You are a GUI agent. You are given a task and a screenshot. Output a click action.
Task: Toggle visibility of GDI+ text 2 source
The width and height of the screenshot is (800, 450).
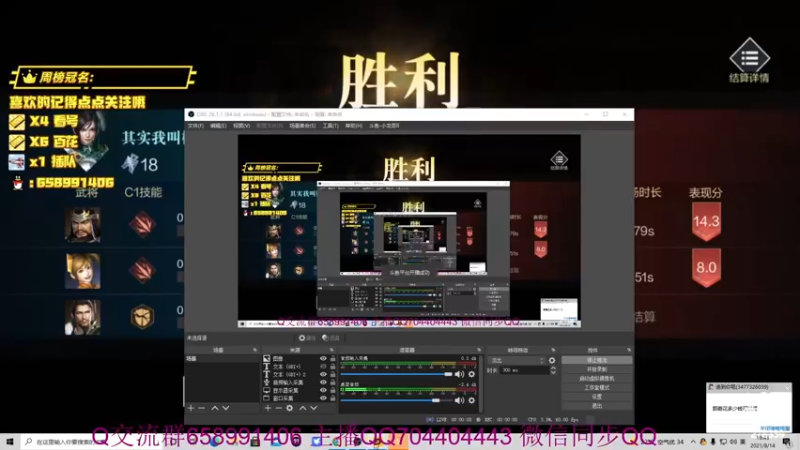pos(323,374)
